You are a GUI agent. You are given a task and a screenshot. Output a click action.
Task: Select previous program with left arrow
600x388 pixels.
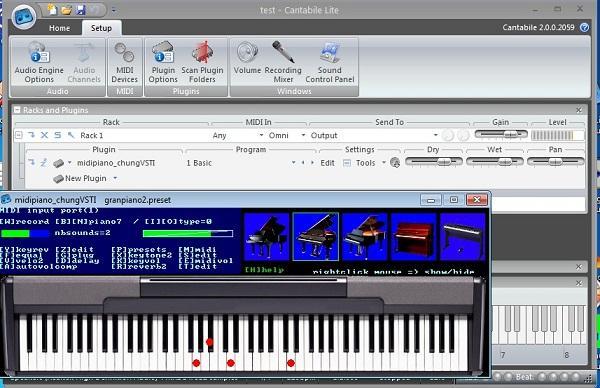pyautogui.click(x=303, y=163)
